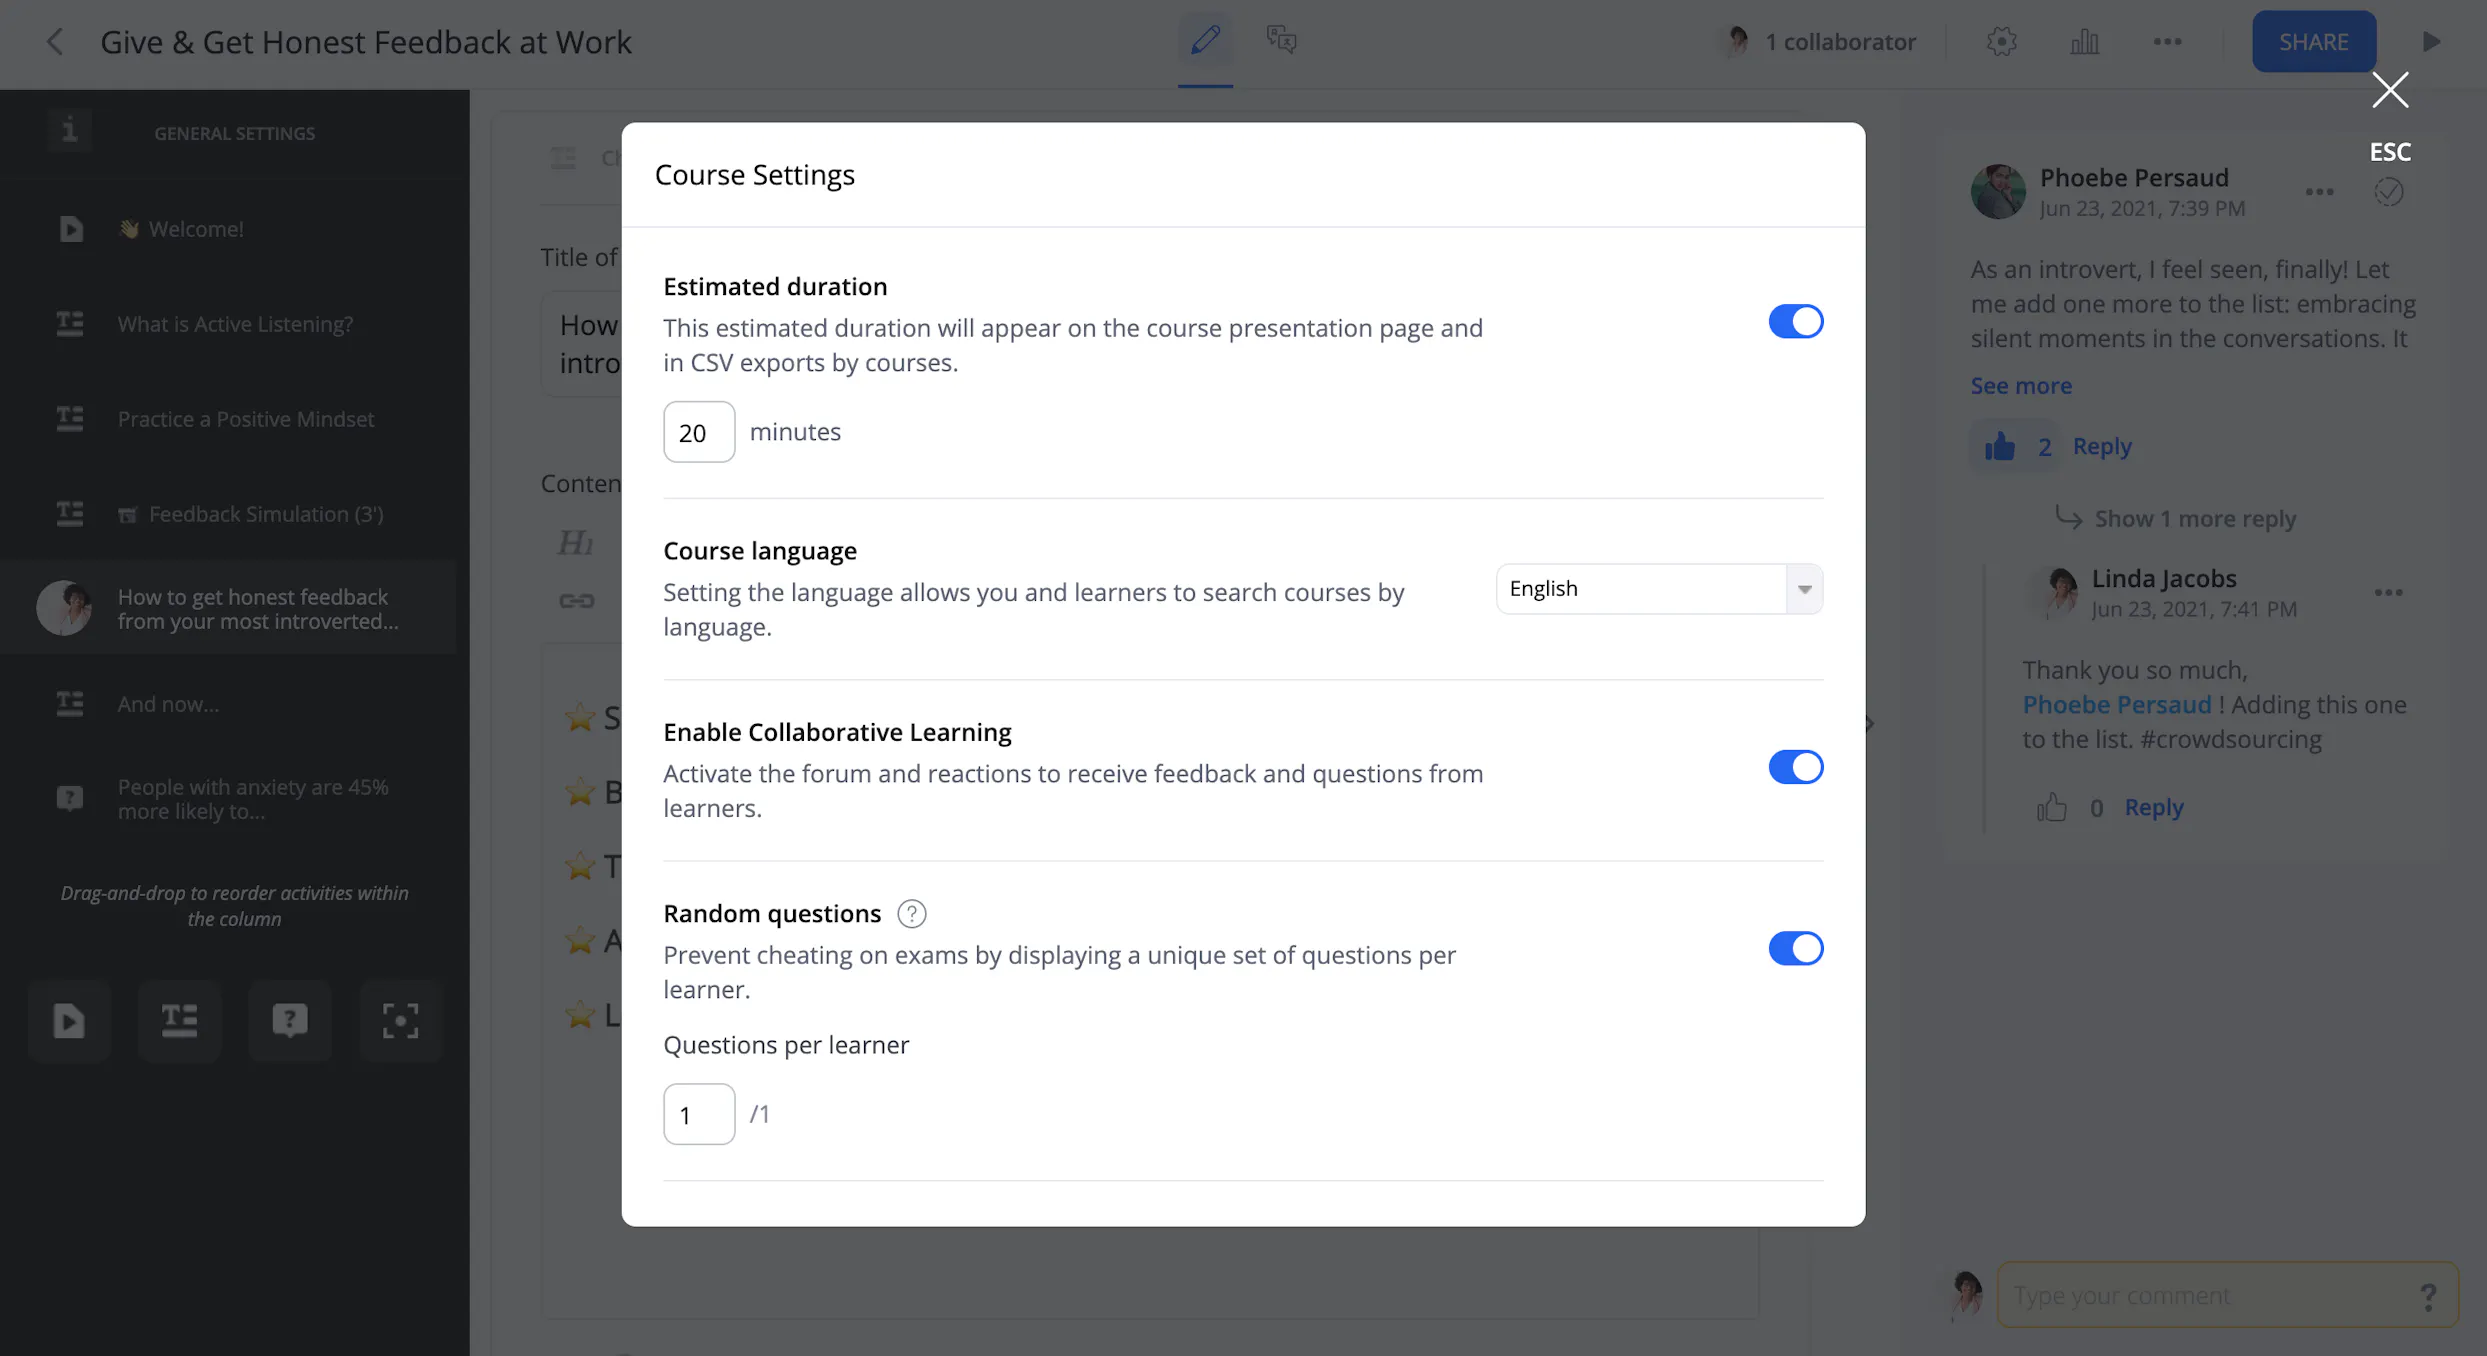Viewport: 2487px width, 1356px height.
Task: Open the 1 collaborator list
Action: [x=1820, y=42]
